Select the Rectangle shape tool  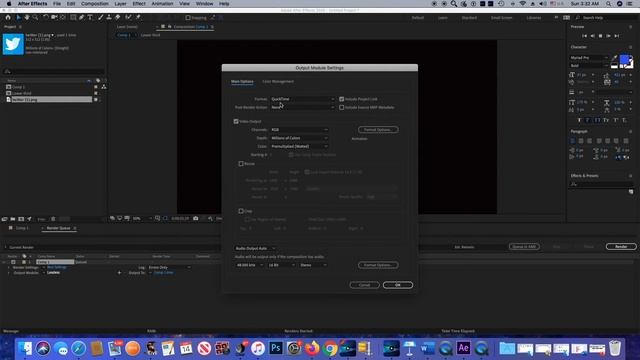[73, 18]
